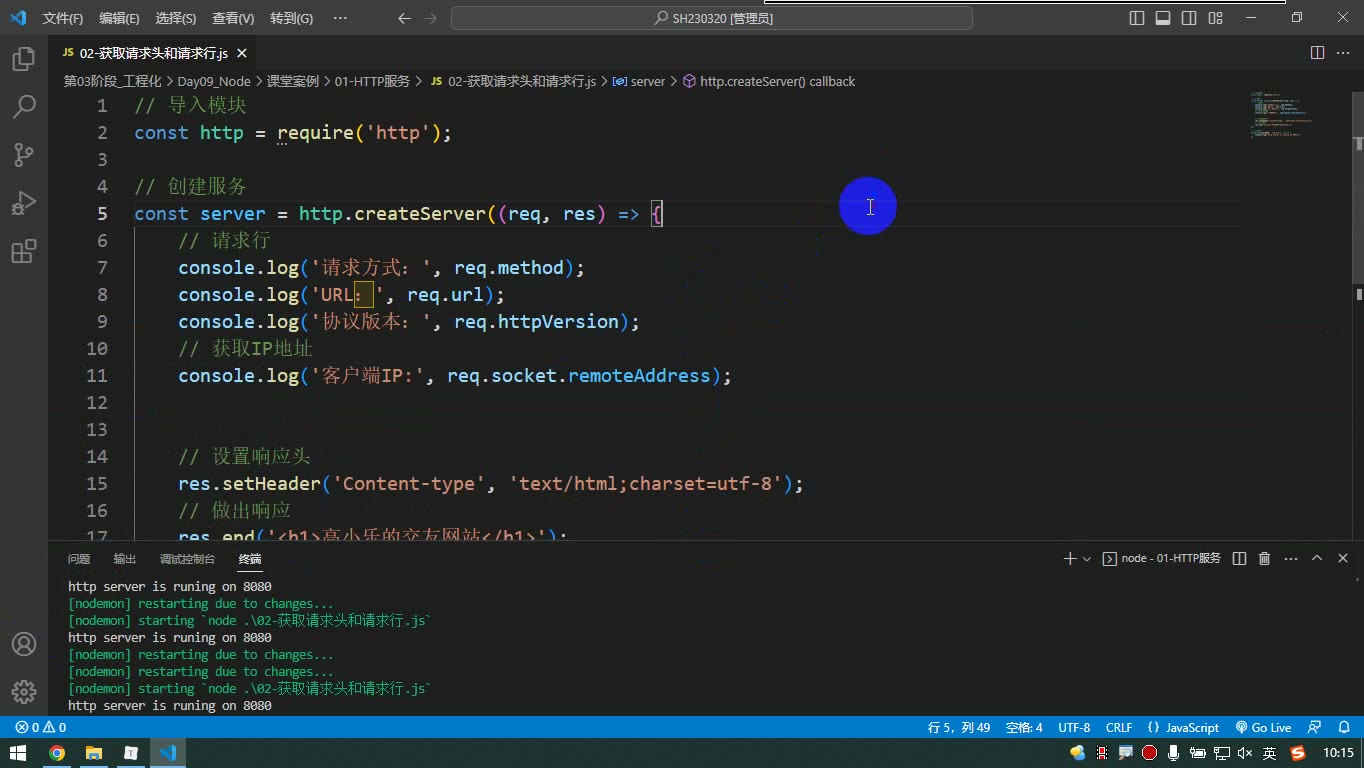1364x768 pixels.
Task: Open Run and Debug view
Action: click(23, 203)
